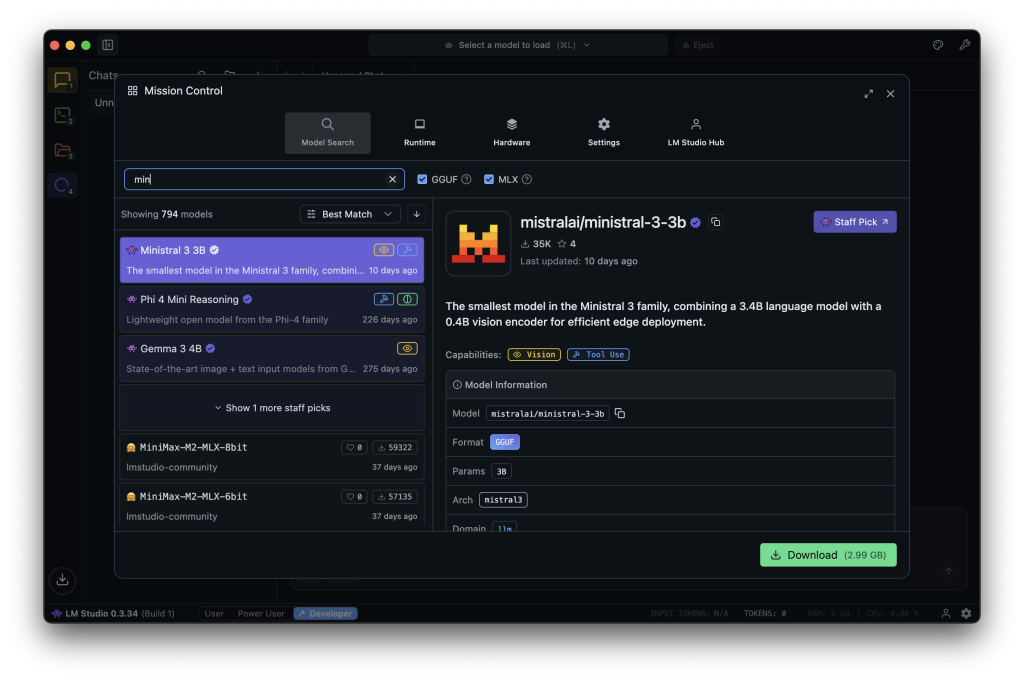Toggle the GGUF format checkbox
The height and width of the screenshot is (681, 1024).
422,179
